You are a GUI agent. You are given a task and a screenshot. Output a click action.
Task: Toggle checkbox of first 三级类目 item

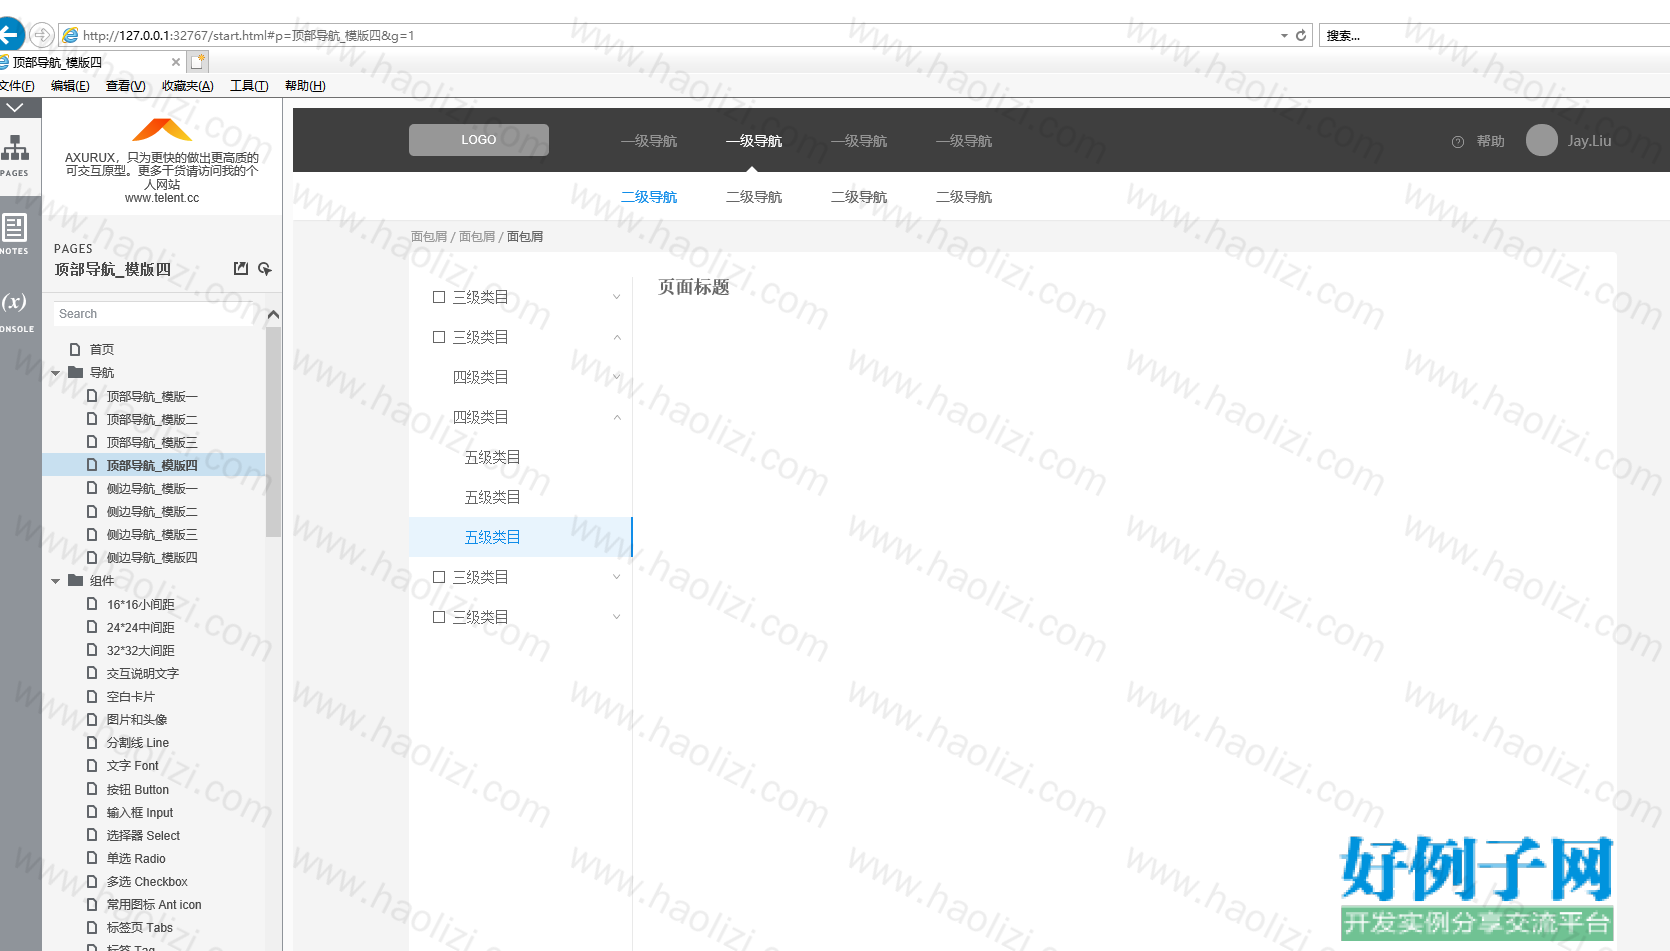click(x=439, y=297)
